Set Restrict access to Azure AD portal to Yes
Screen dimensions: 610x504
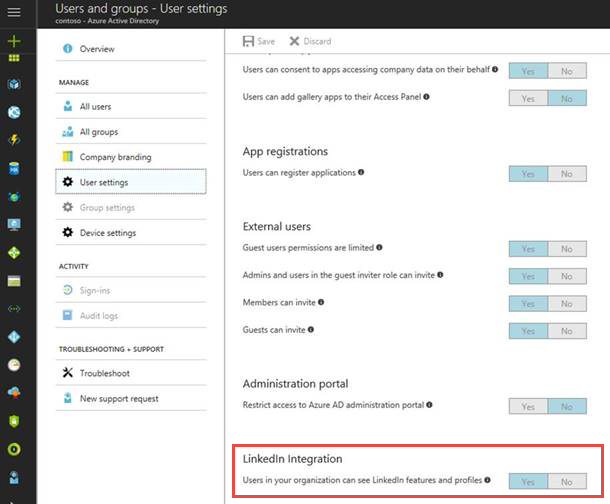coord(528,406)
